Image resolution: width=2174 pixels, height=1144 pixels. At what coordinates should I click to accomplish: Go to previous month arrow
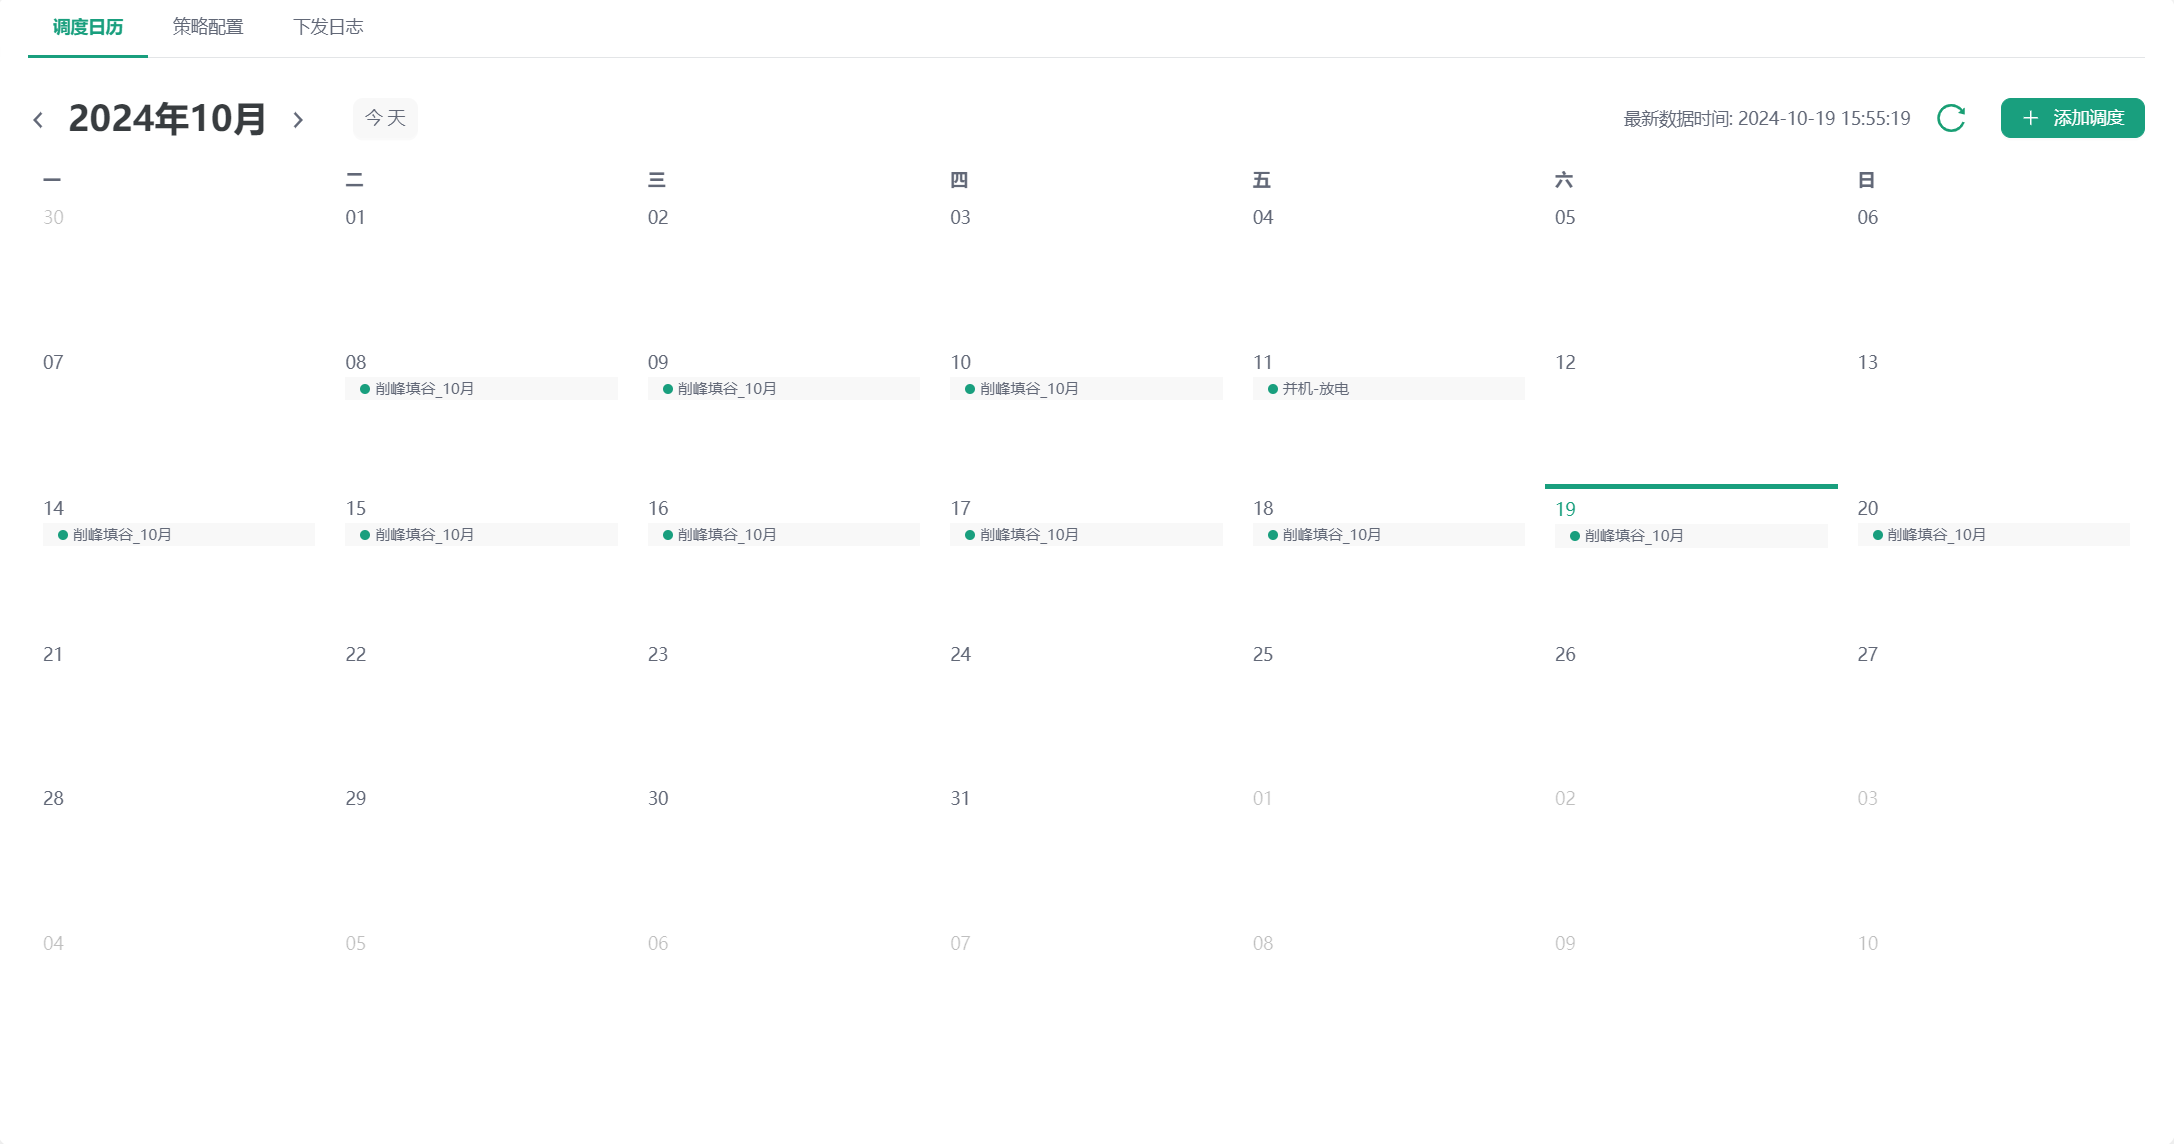38,120
